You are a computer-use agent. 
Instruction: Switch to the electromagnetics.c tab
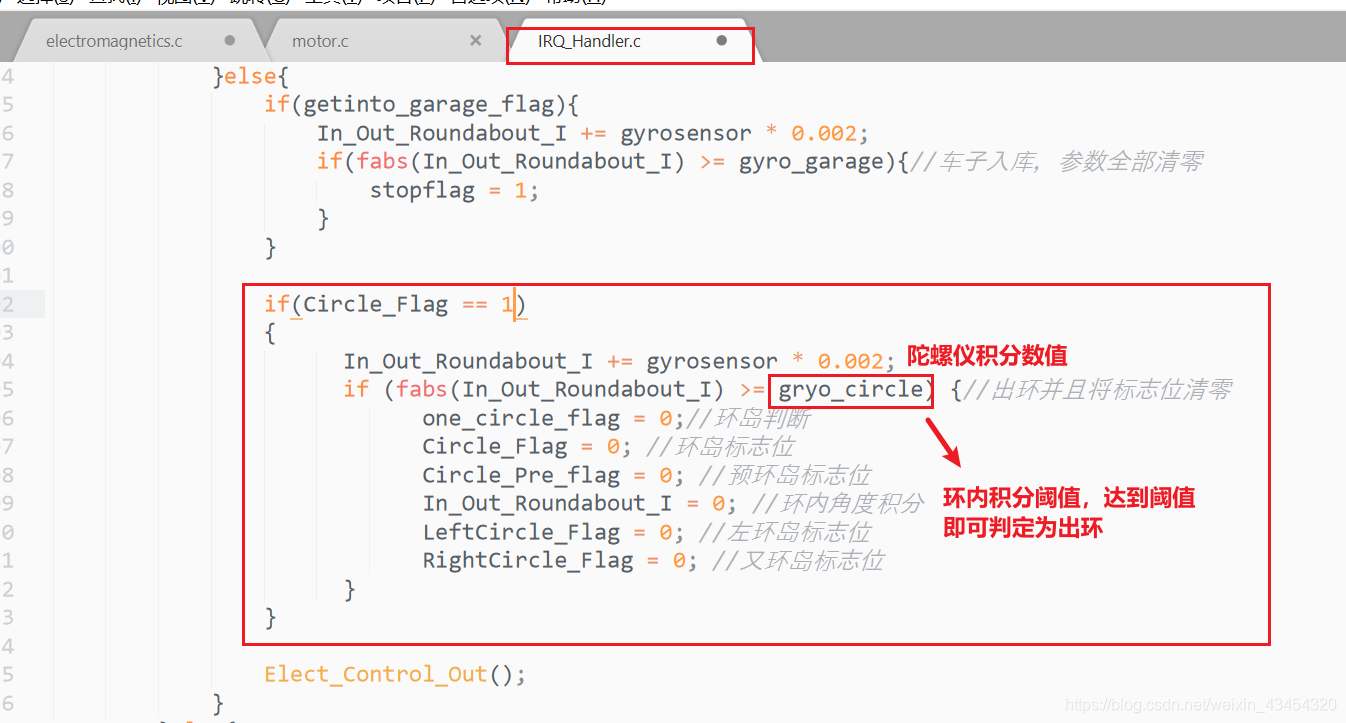pyautogui.click(x=114, y=41)
